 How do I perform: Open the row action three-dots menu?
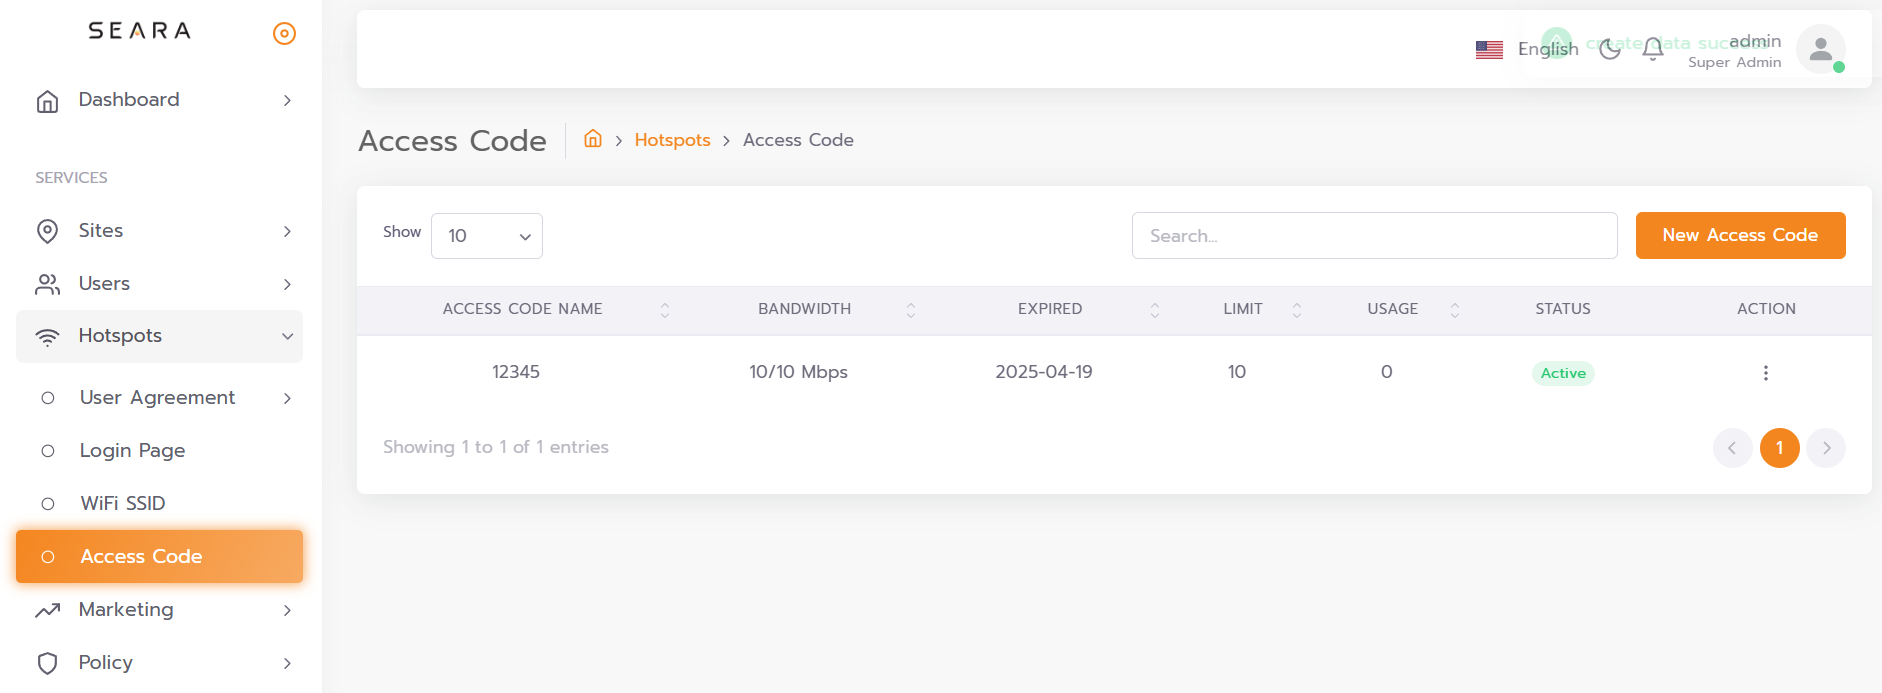1765,373
